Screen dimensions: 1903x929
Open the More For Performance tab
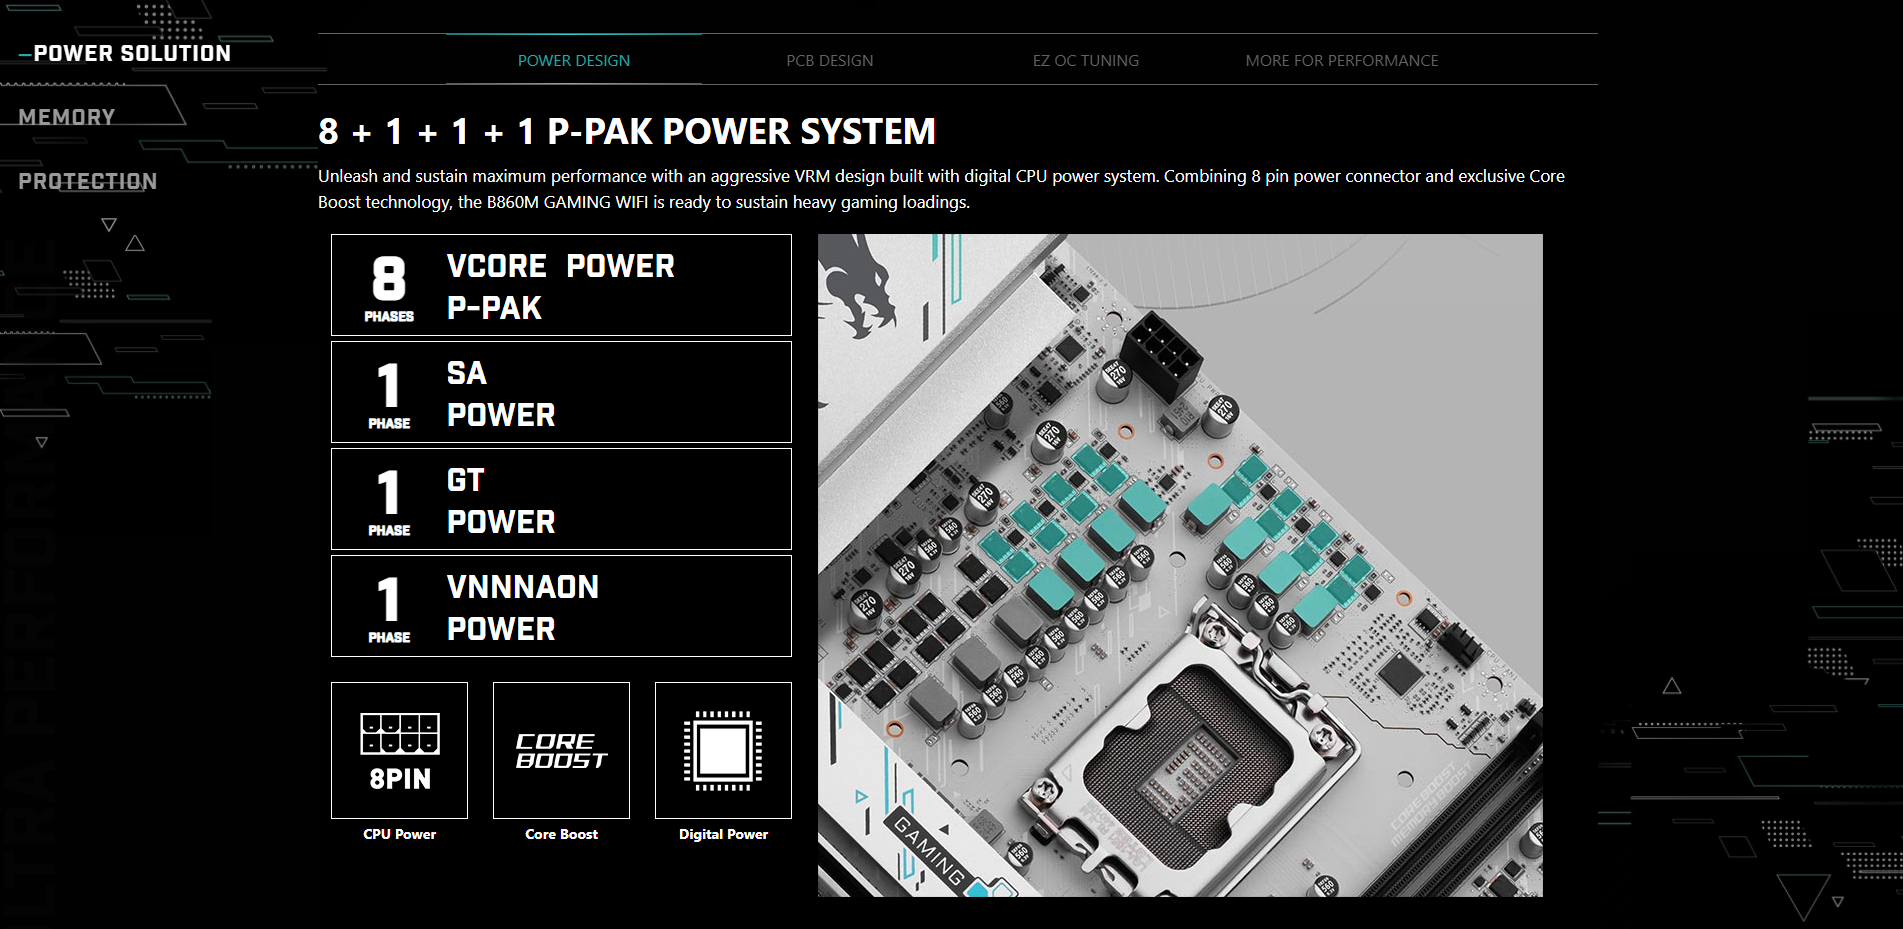tap(1342, 60)
